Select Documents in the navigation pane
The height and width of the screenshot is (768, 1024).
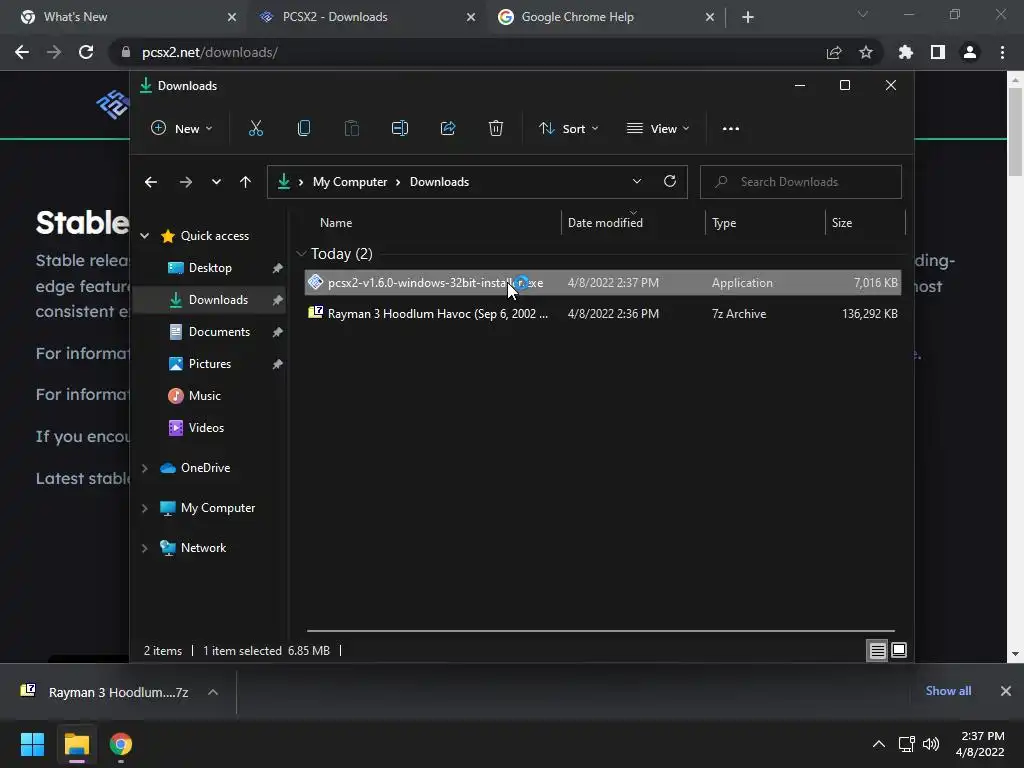(x=219, y=332)
